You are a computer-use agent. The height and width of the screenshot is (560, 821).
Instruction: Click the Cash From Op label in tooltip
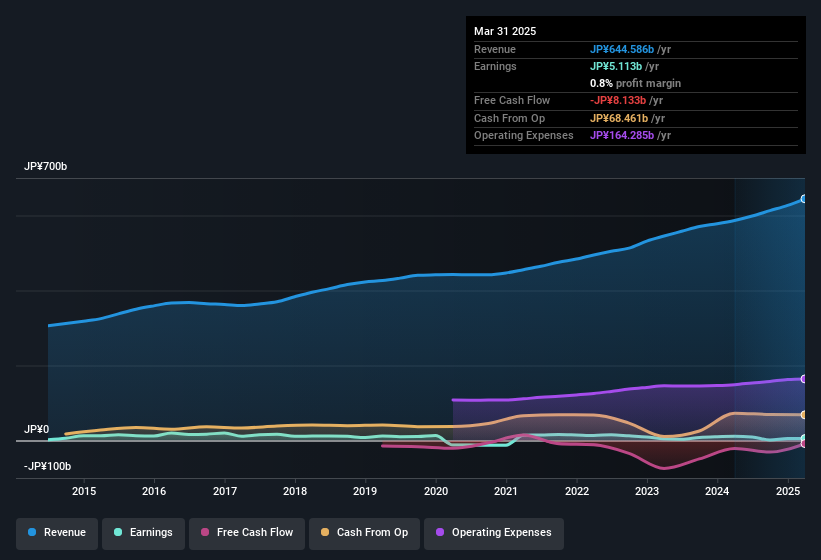pos(509,118)
